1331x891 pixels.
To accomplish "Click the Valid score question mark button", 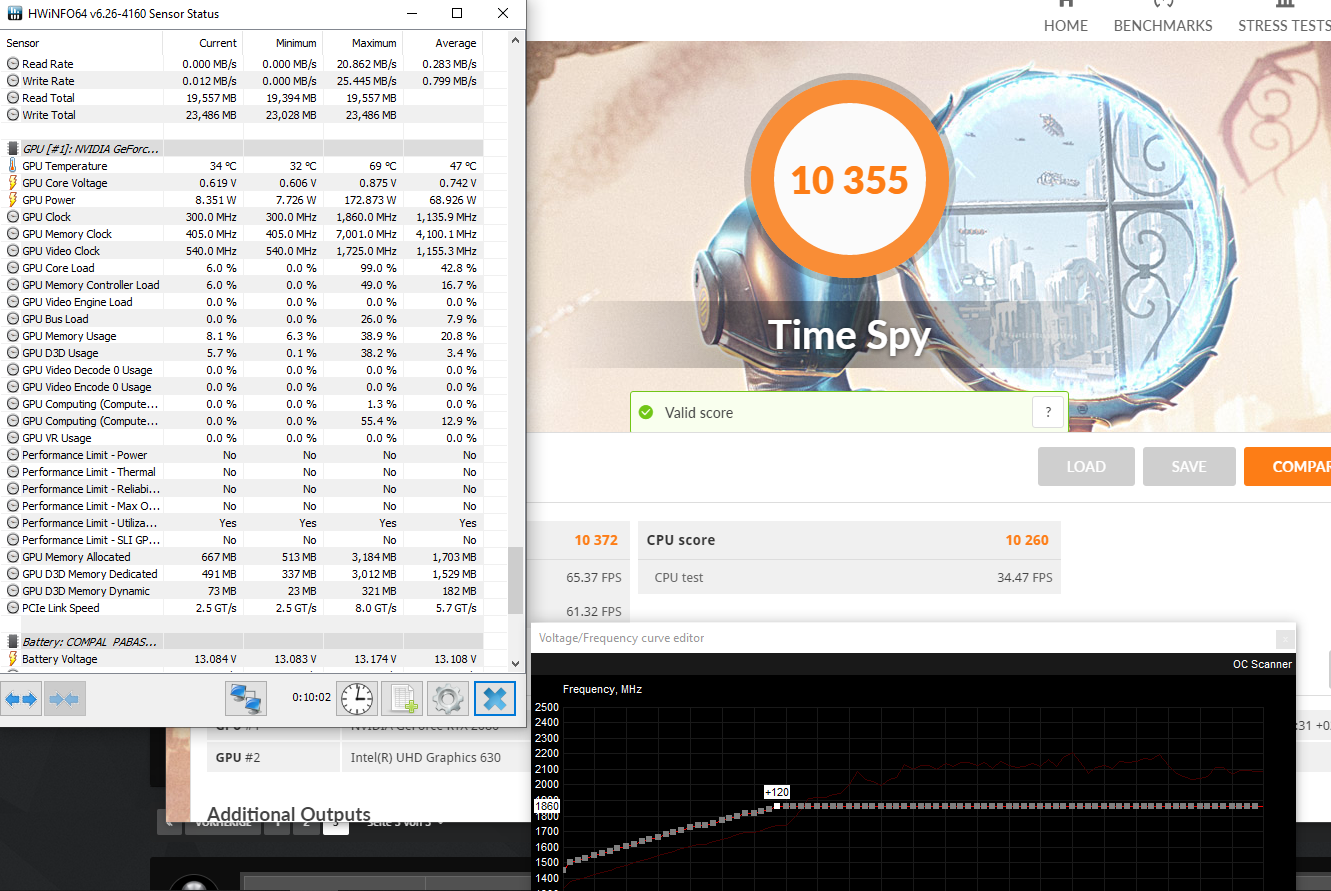I will (1048, 412).
